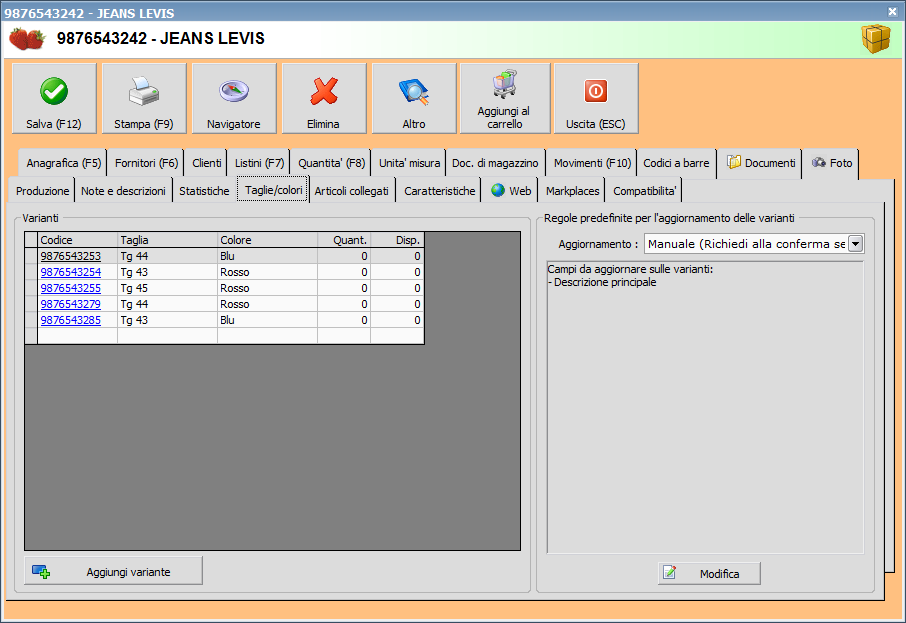Viewport: 906px width, 623px height.
Task: Click Colore cell in row 9876543285
Action: tap(268, 320)
